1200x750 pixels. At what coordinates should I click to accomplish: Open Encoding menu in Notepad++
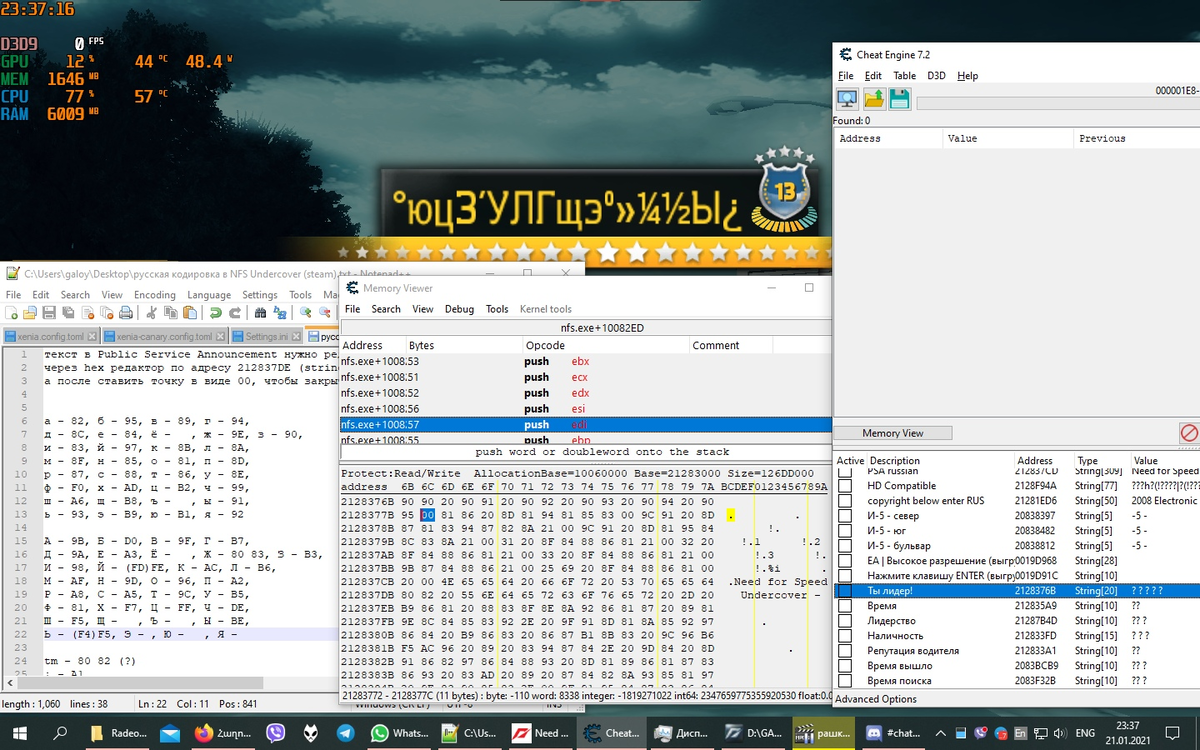pos(155,295)
